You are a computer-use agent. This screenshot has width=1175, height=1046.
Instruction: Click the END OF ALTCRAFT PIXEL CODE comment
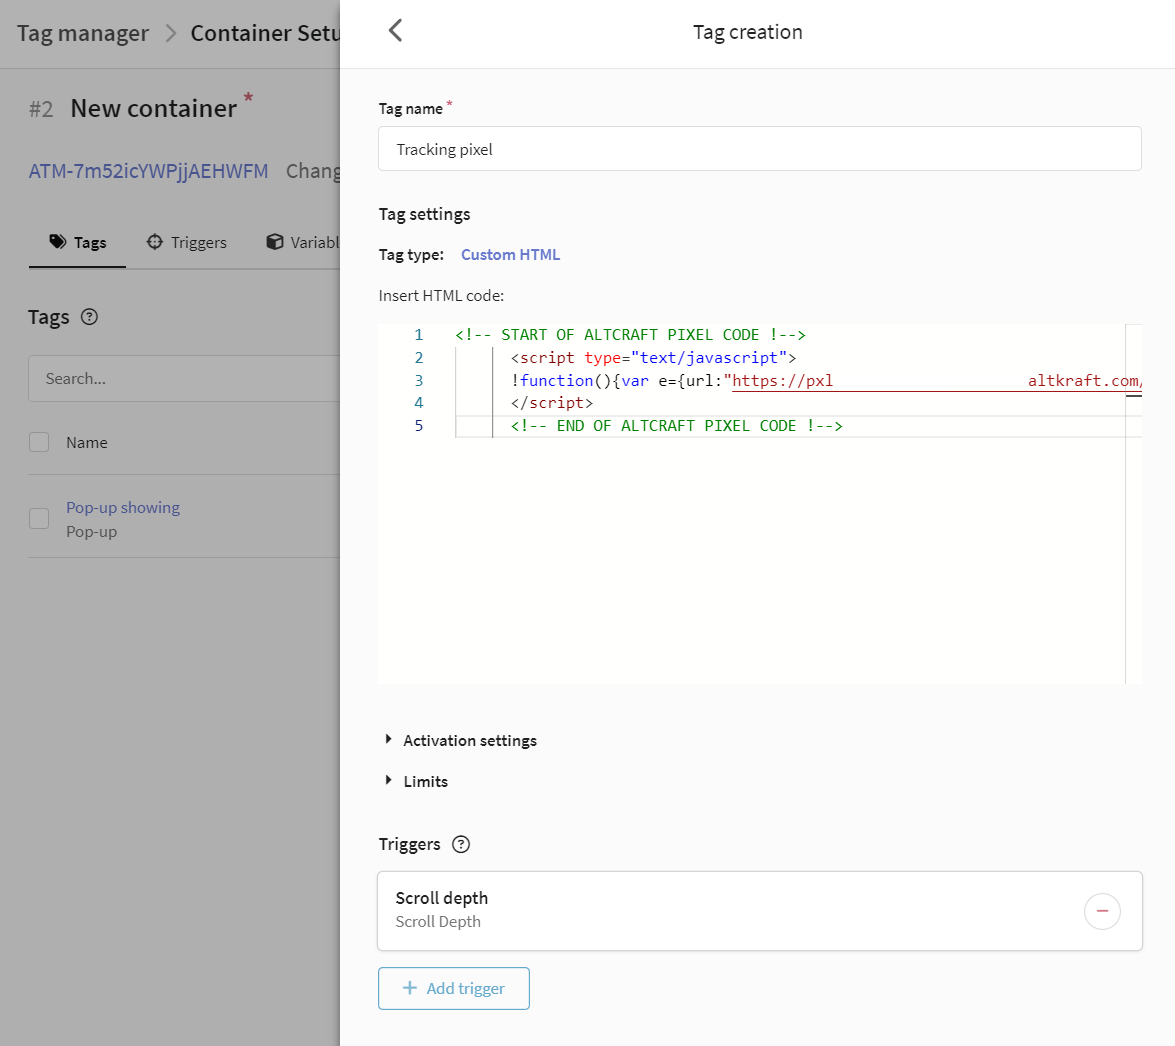coord(677,426)
